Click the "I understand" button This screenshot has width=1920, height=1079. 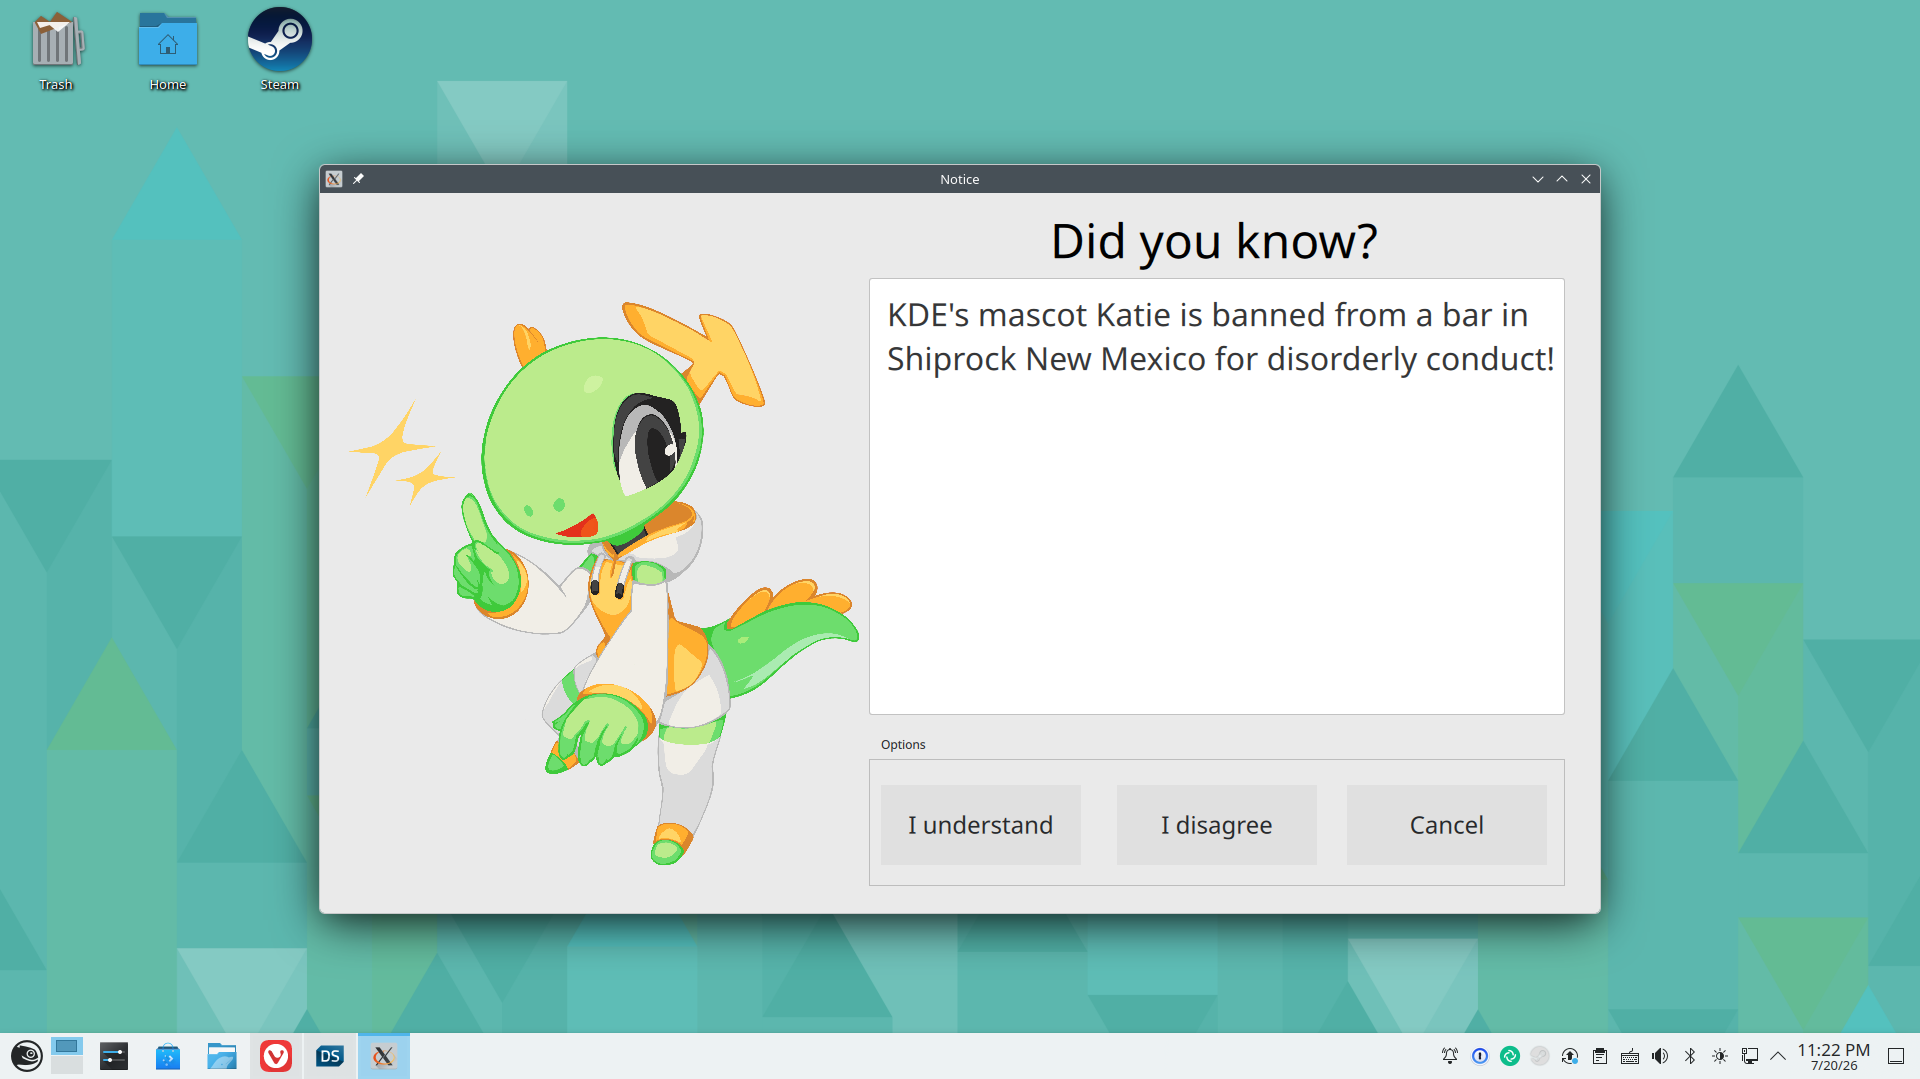(980, 825)
